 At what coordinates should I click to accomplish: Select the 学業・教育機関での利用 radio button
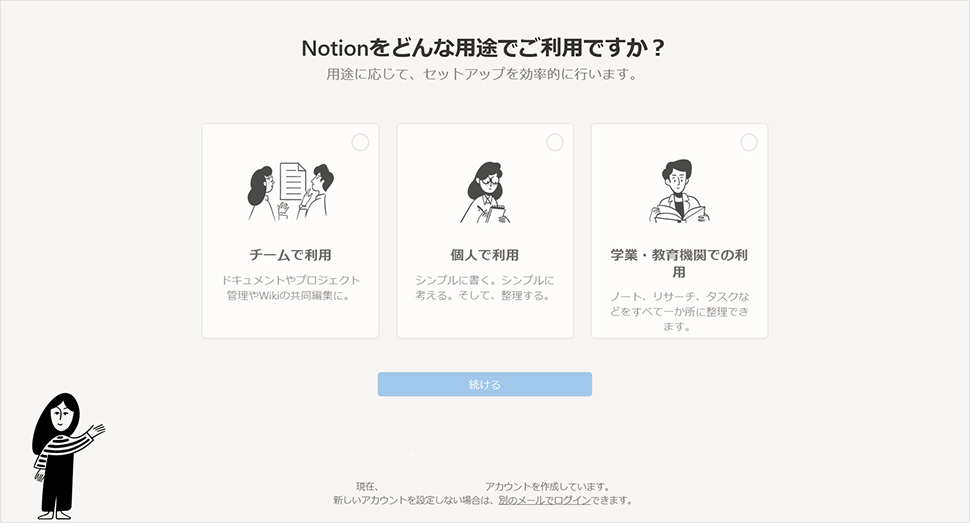749,142
